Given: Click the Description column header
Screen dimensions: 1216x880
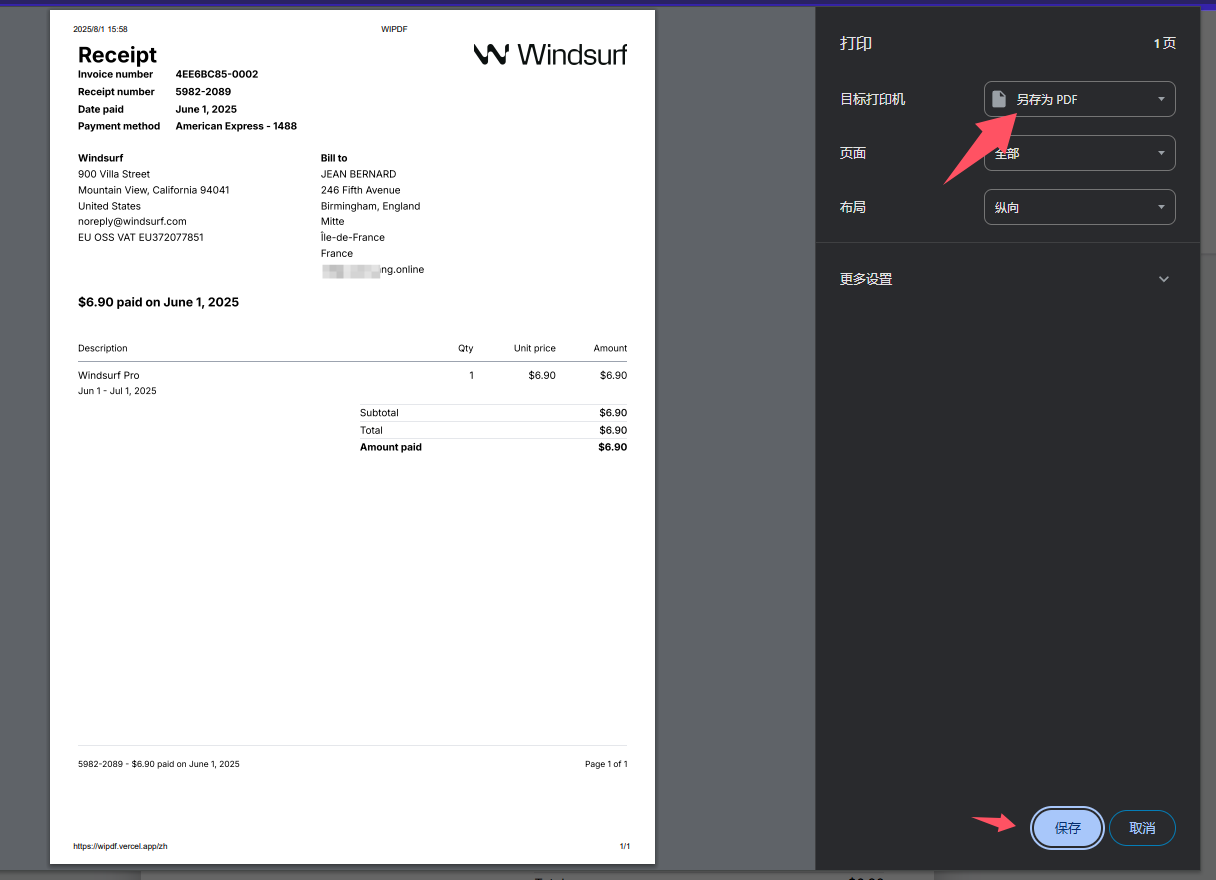Looking at the screenshot, I should 103,348.
